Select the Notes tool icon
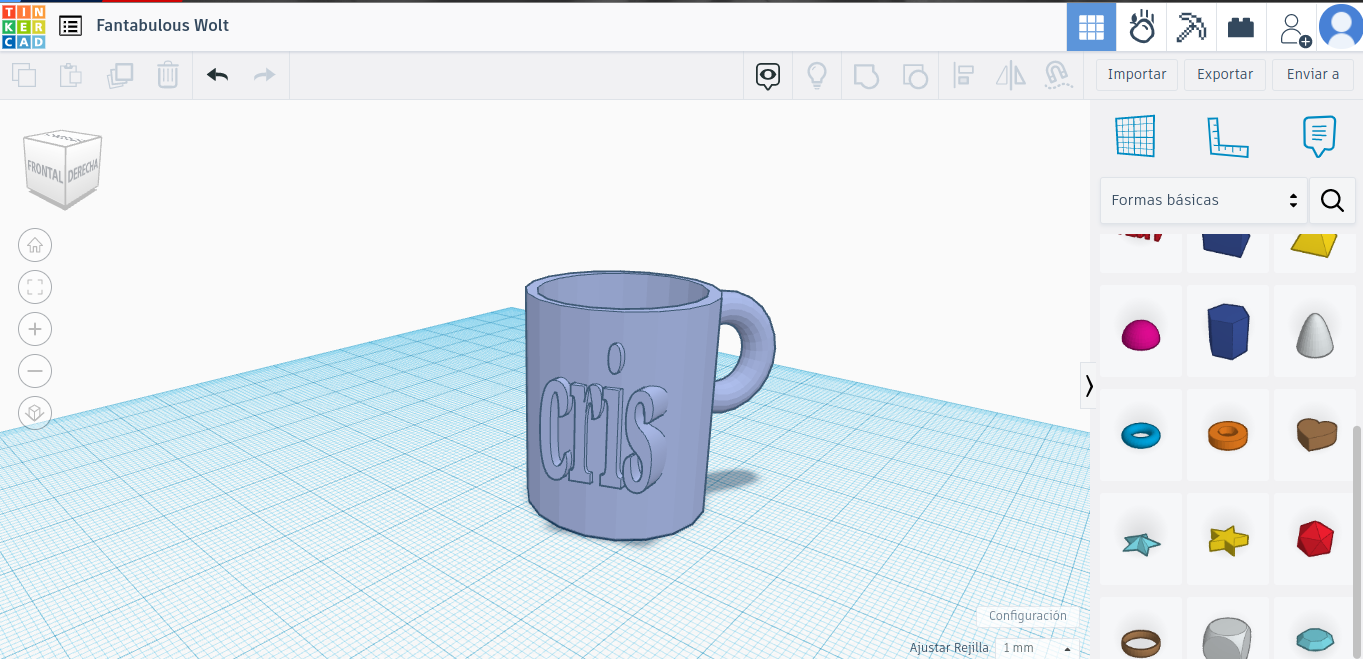 pos(1319,136)
